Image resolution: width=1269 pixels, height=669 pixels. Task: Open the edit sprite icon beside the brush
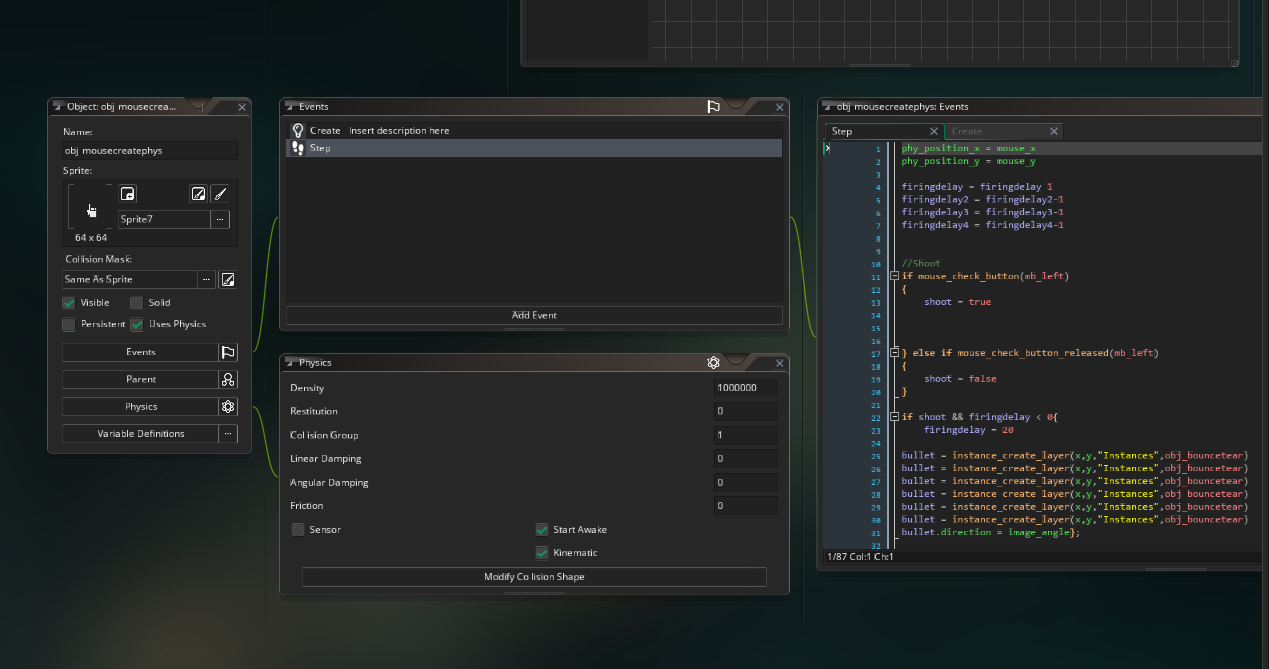click(x=199, y=194)
